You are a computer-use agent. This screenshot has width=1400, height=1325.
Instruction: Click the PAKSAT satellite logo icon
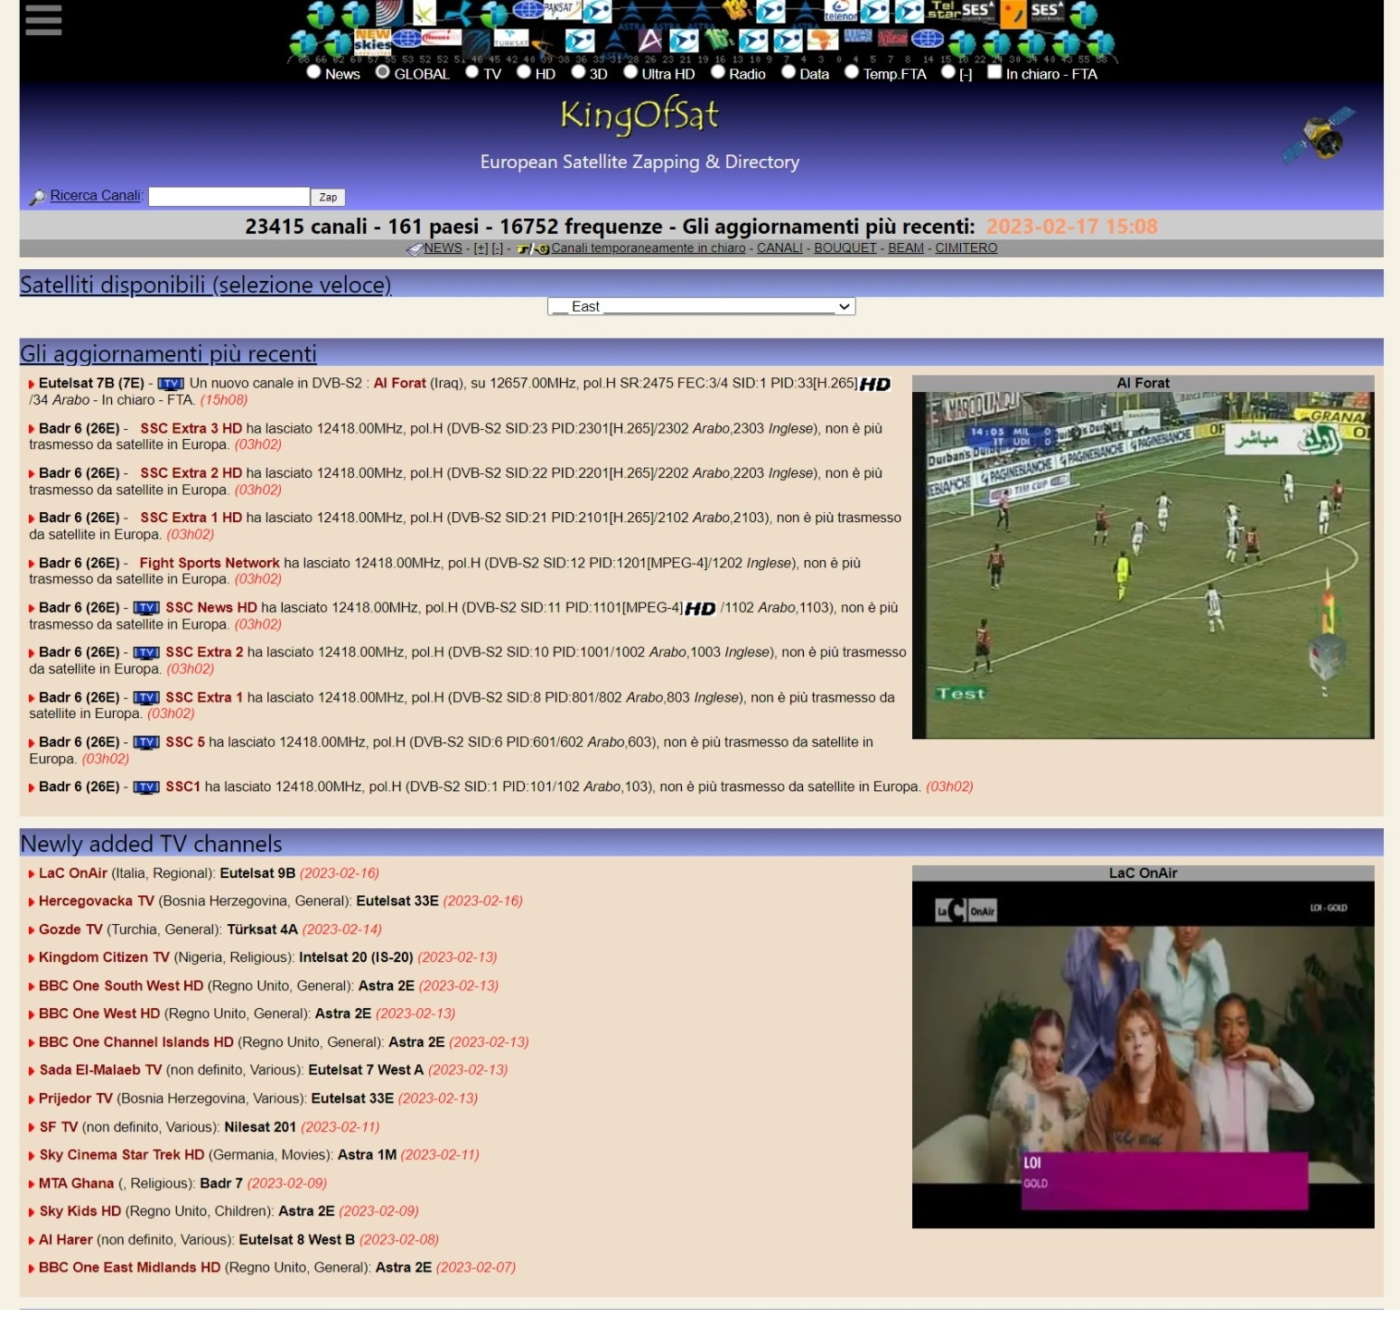click(x=561, y=8)
